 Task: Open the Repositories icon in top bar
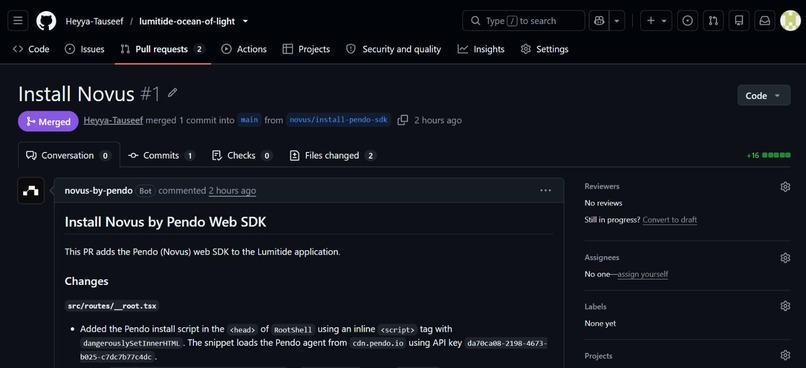click(x=739, y=21)
